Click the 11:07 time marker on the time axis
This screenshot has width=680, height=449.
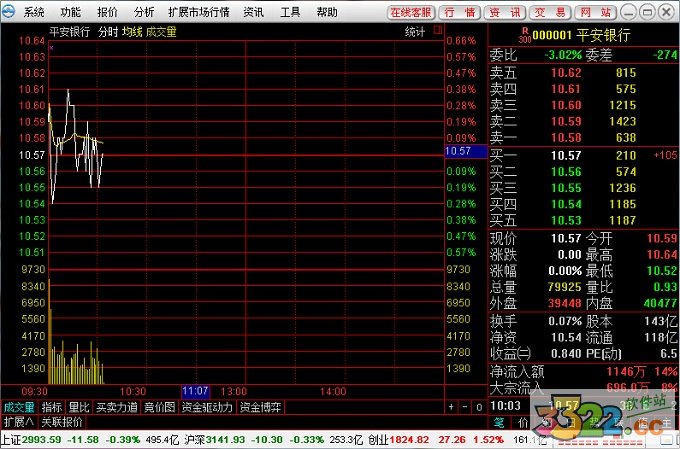(x=195, y=391)
